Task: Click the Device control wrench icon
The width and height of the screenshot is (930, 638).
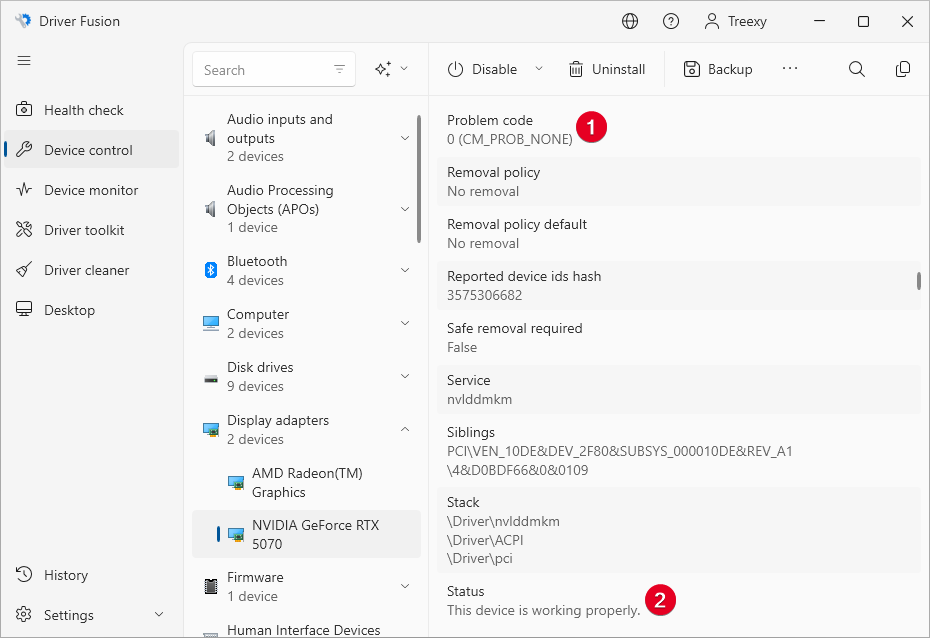Action: pos(24,149)
